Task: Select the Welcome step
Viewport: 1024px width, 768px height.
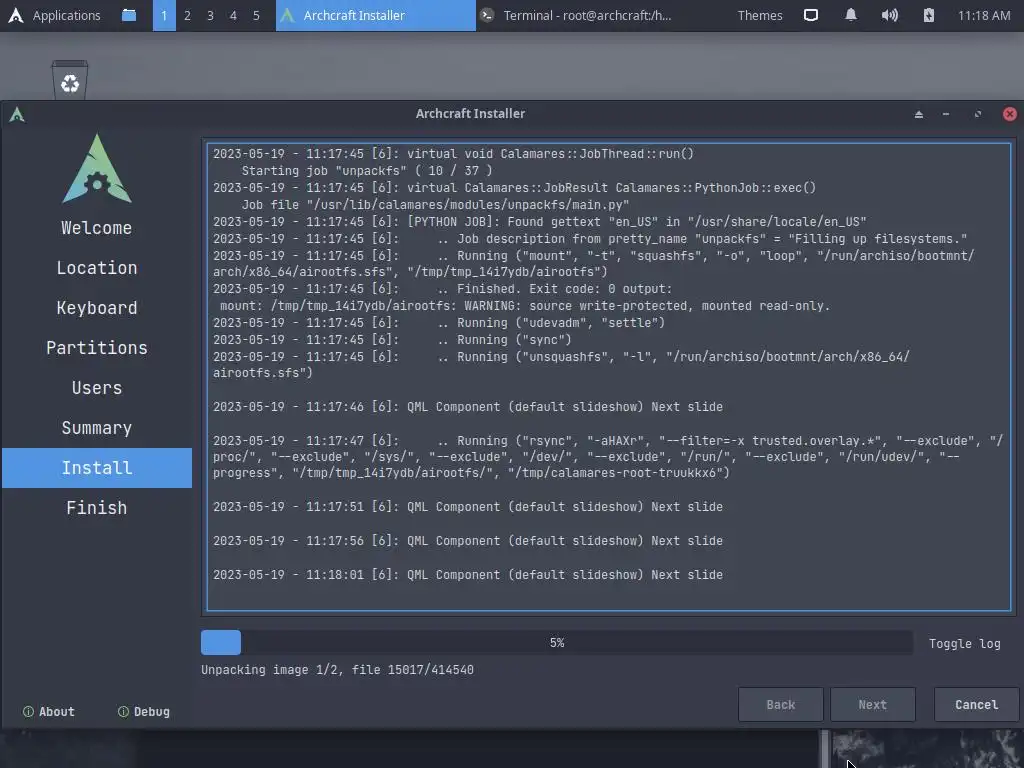Action: (x=97, y=228)
